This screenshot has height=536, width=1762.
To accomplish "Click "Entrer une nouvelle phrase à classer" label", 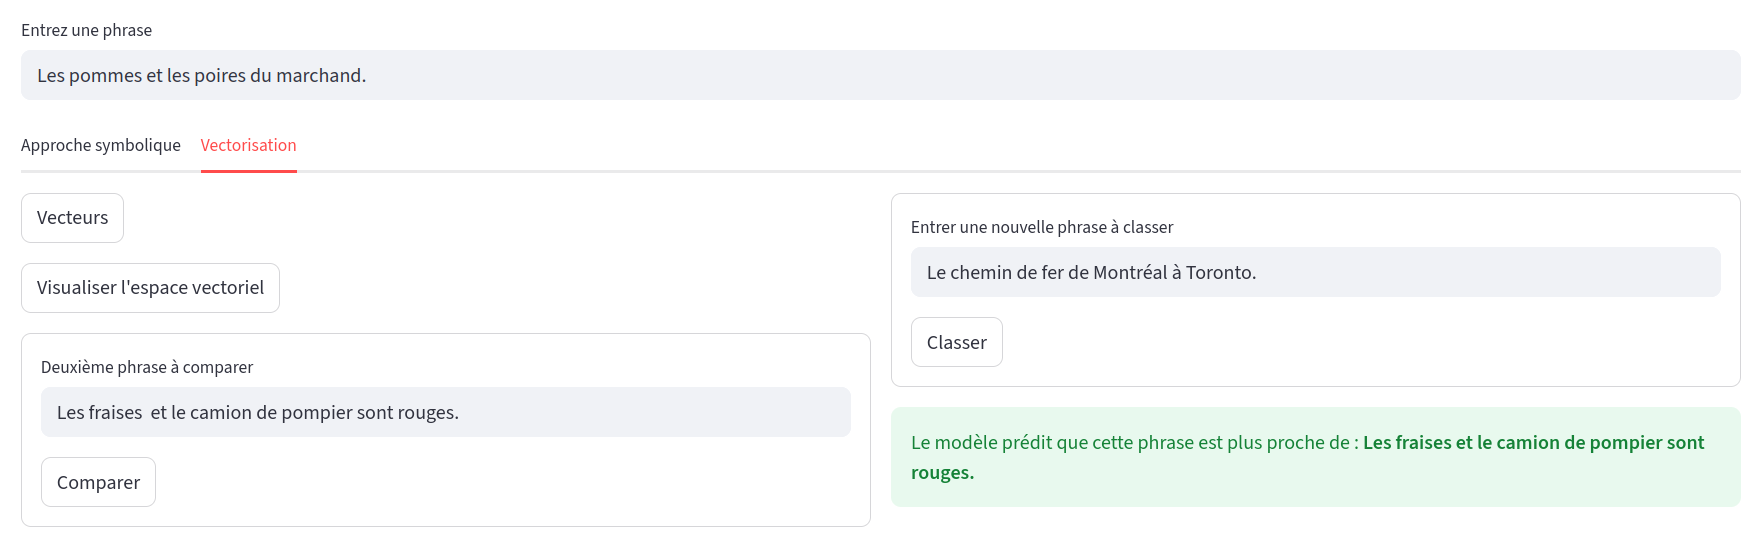I will tap(1042, 227).
